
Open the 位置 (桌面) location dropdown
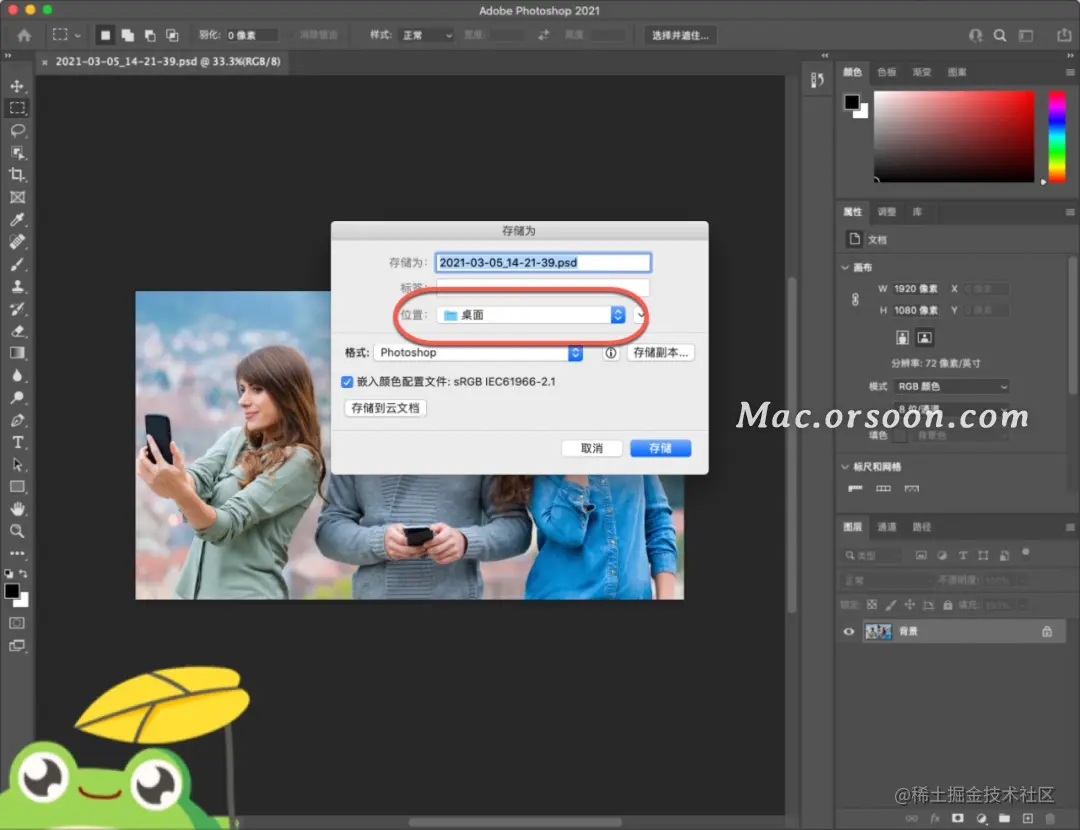(x=531, y=315)
